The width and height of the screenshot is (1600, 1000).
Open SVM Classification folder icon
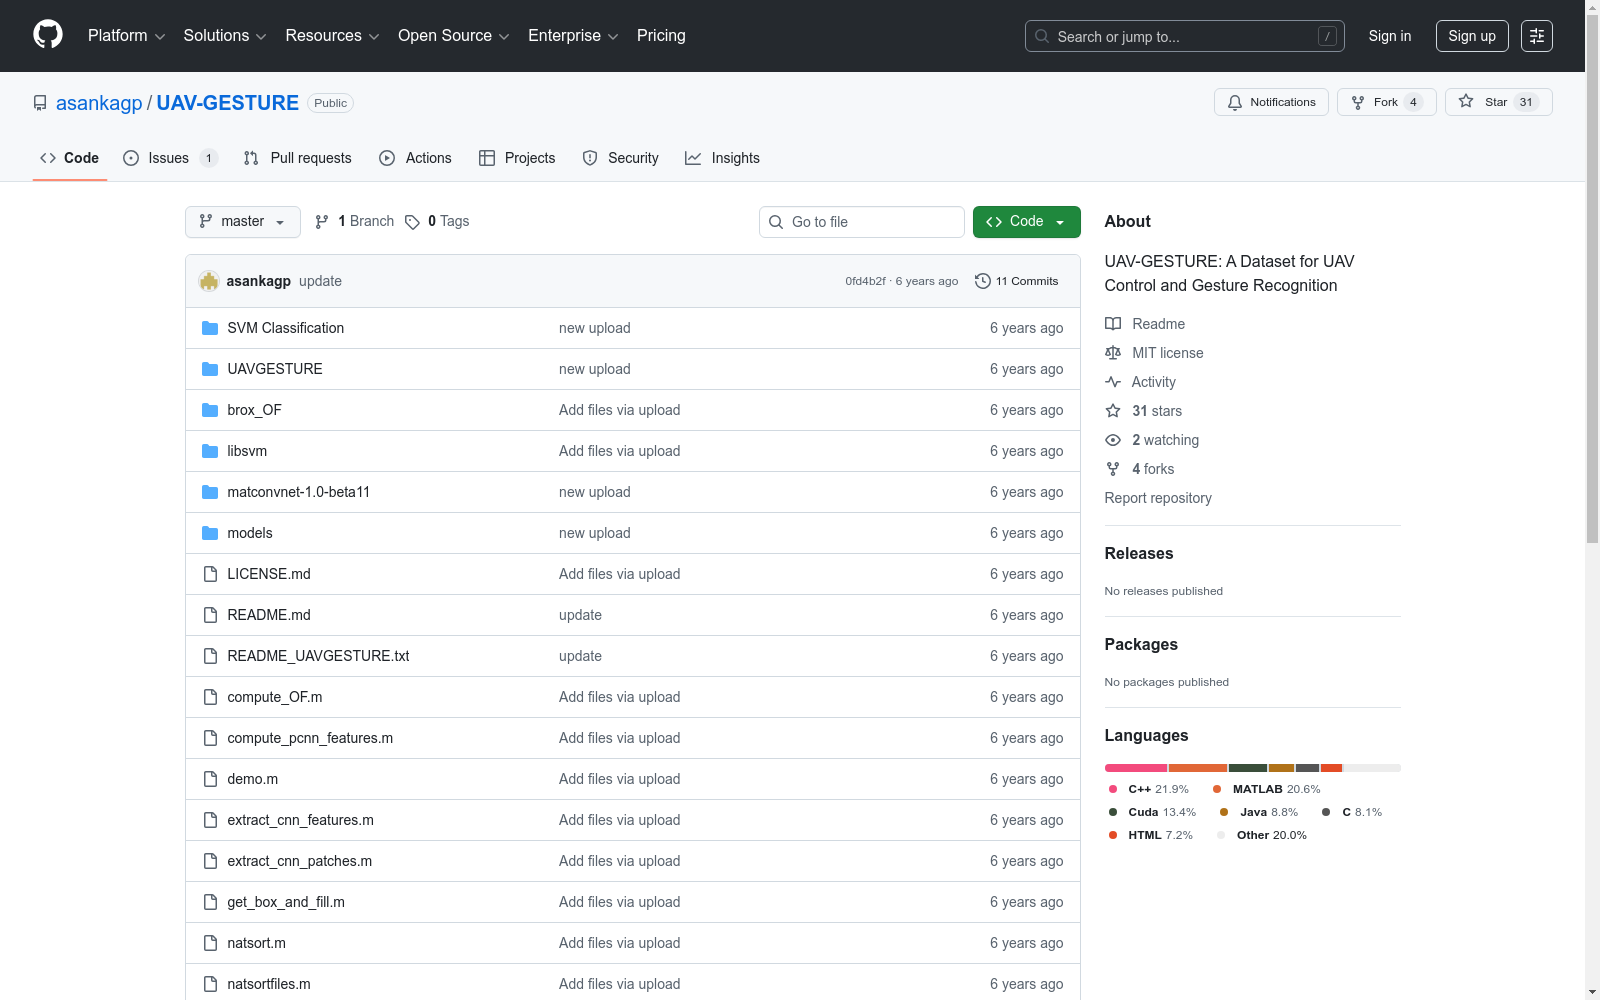210,328
